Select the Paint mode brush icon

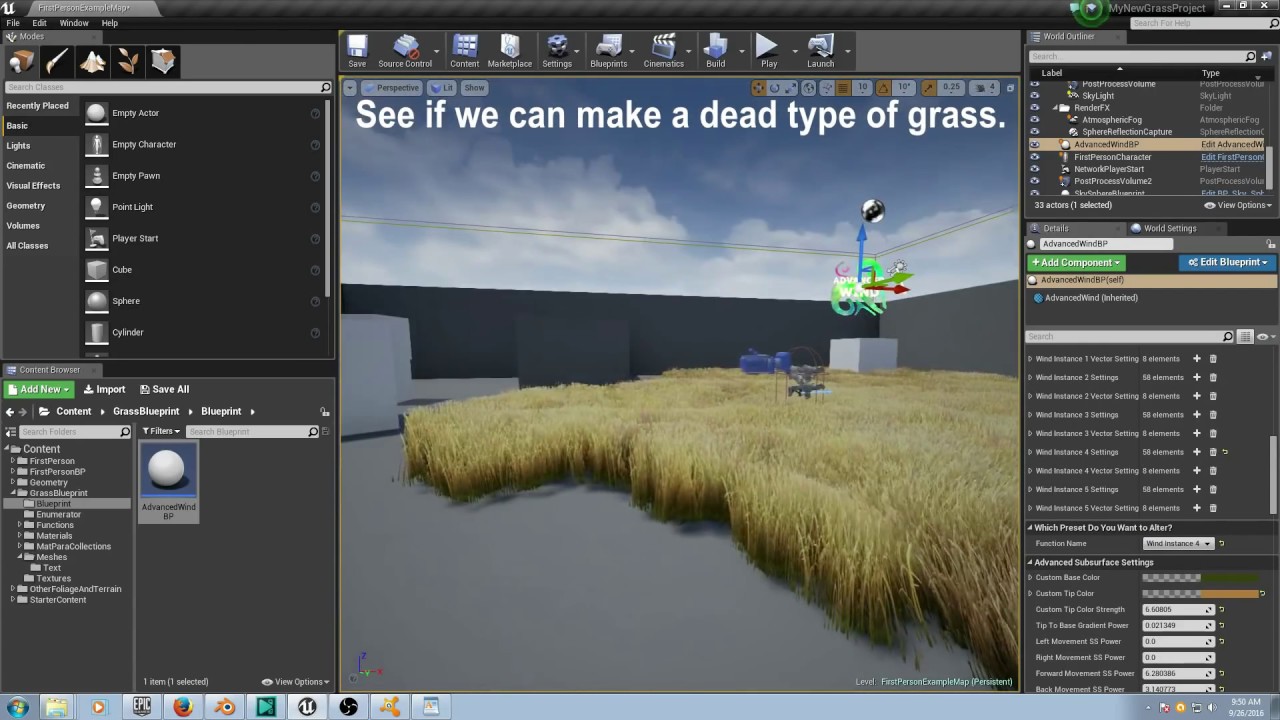[x=57, y=62]
